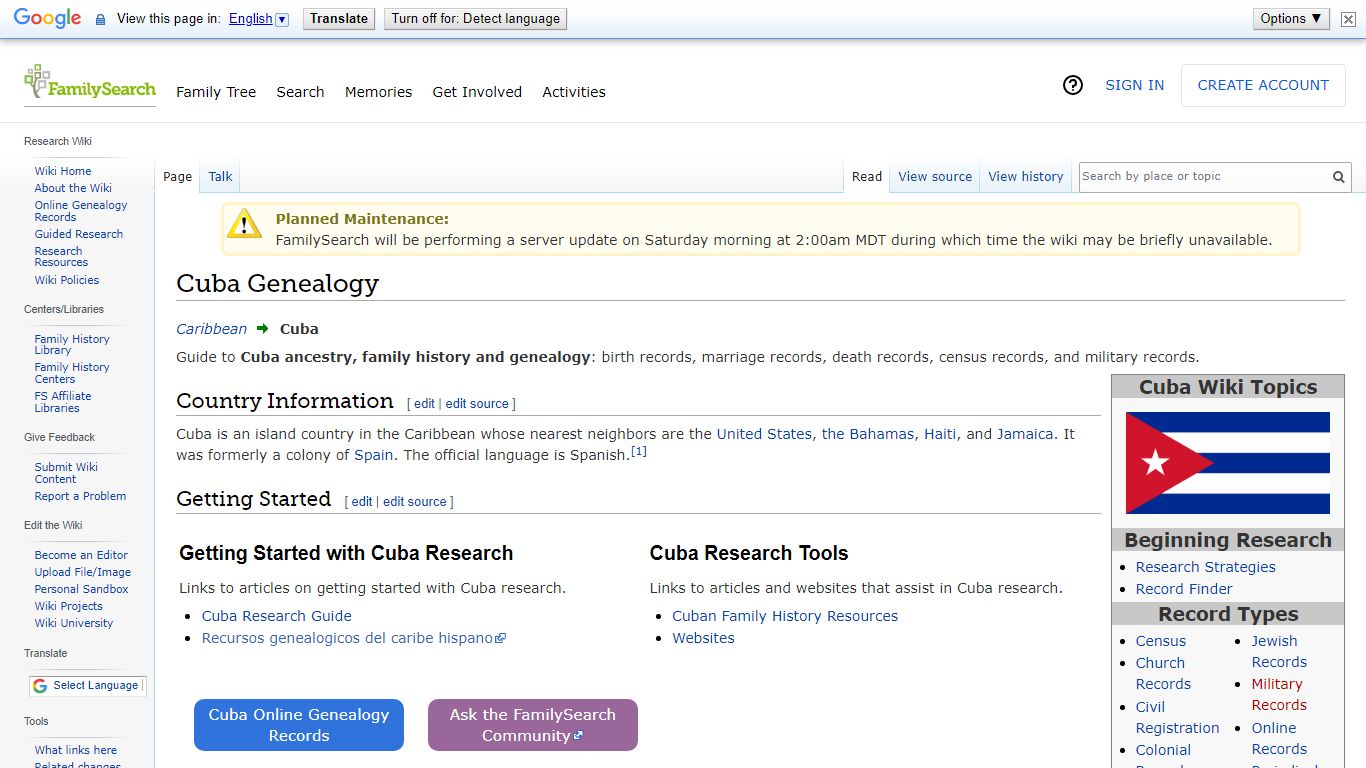Go to Wiki Home in sidebar
1366x768 pixels.
[x=63, y=171]
